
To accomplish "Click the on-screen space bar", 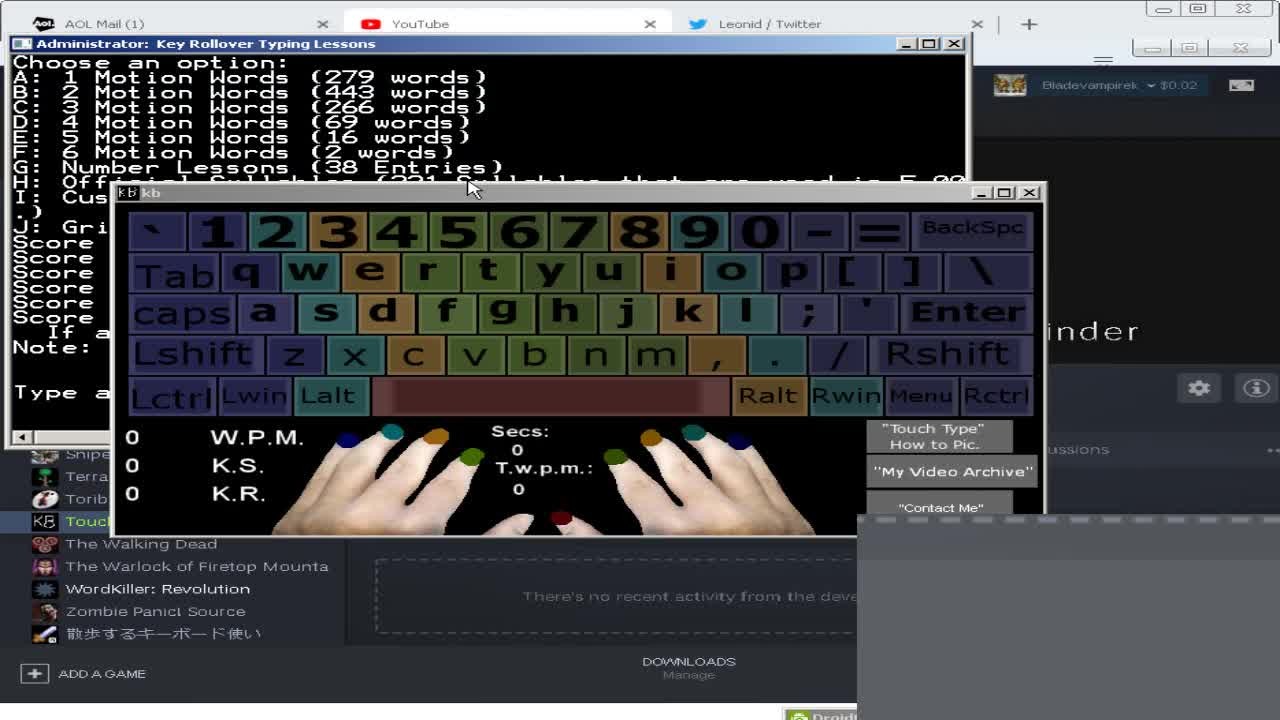I will coord(551,396).
